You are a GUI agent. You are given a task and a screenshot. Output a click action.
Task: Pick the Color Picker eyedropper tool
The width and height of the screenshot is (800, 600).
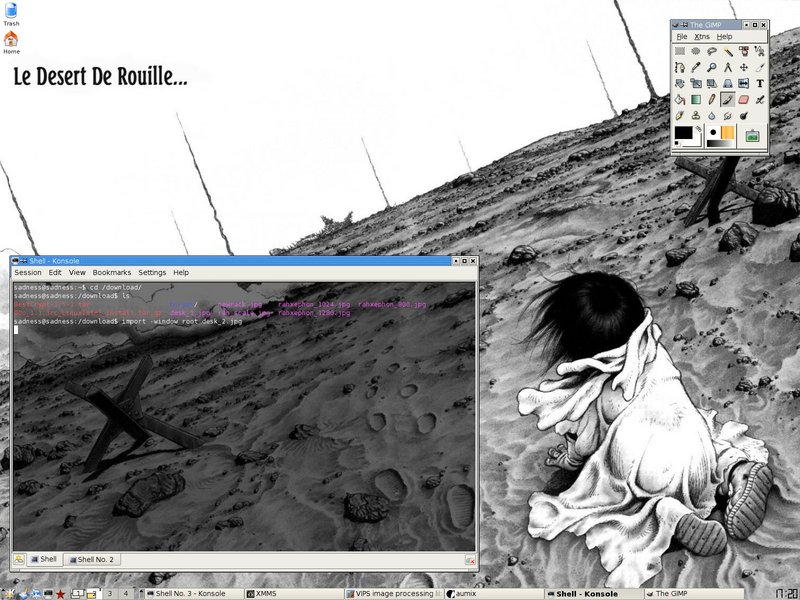[695, 67]
